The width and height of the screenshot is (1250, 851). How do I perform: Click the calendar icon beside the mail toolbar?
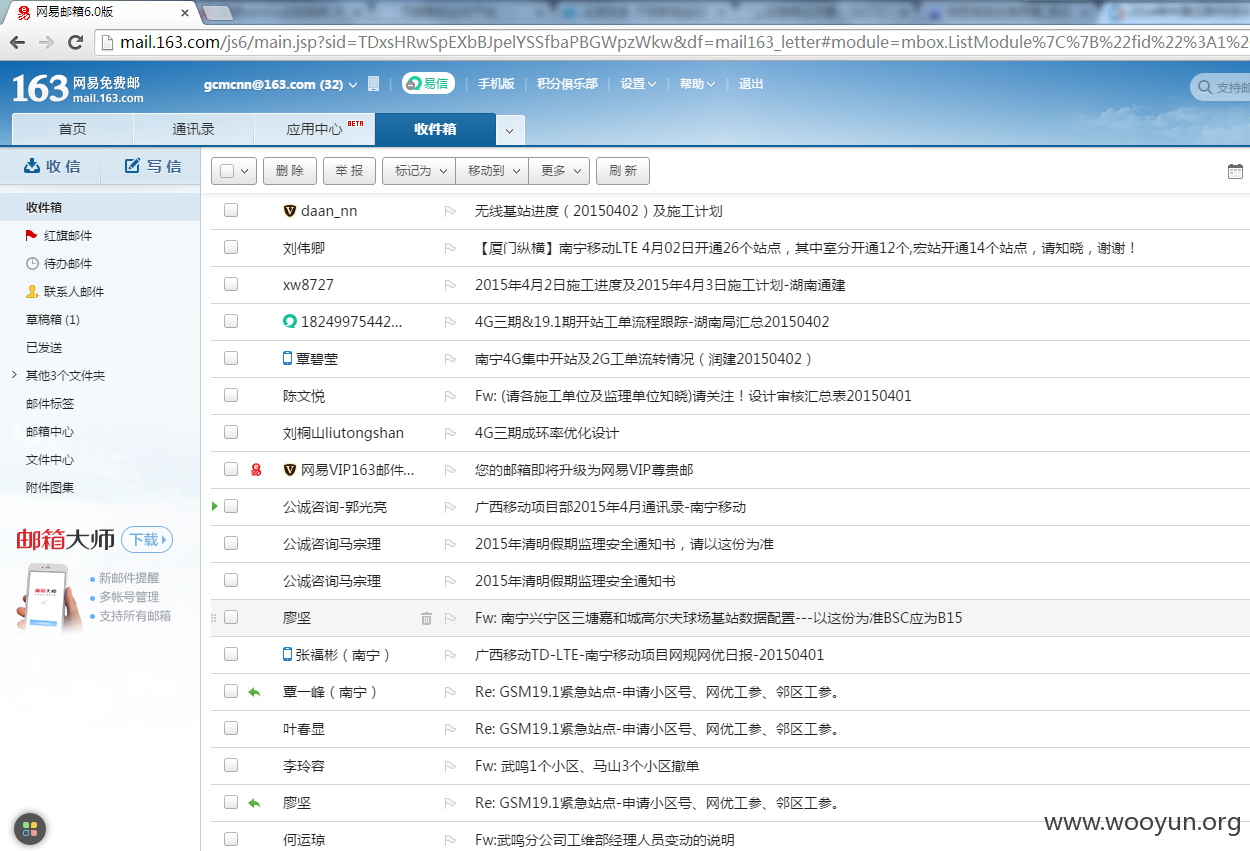click(x=1235, y=171)
